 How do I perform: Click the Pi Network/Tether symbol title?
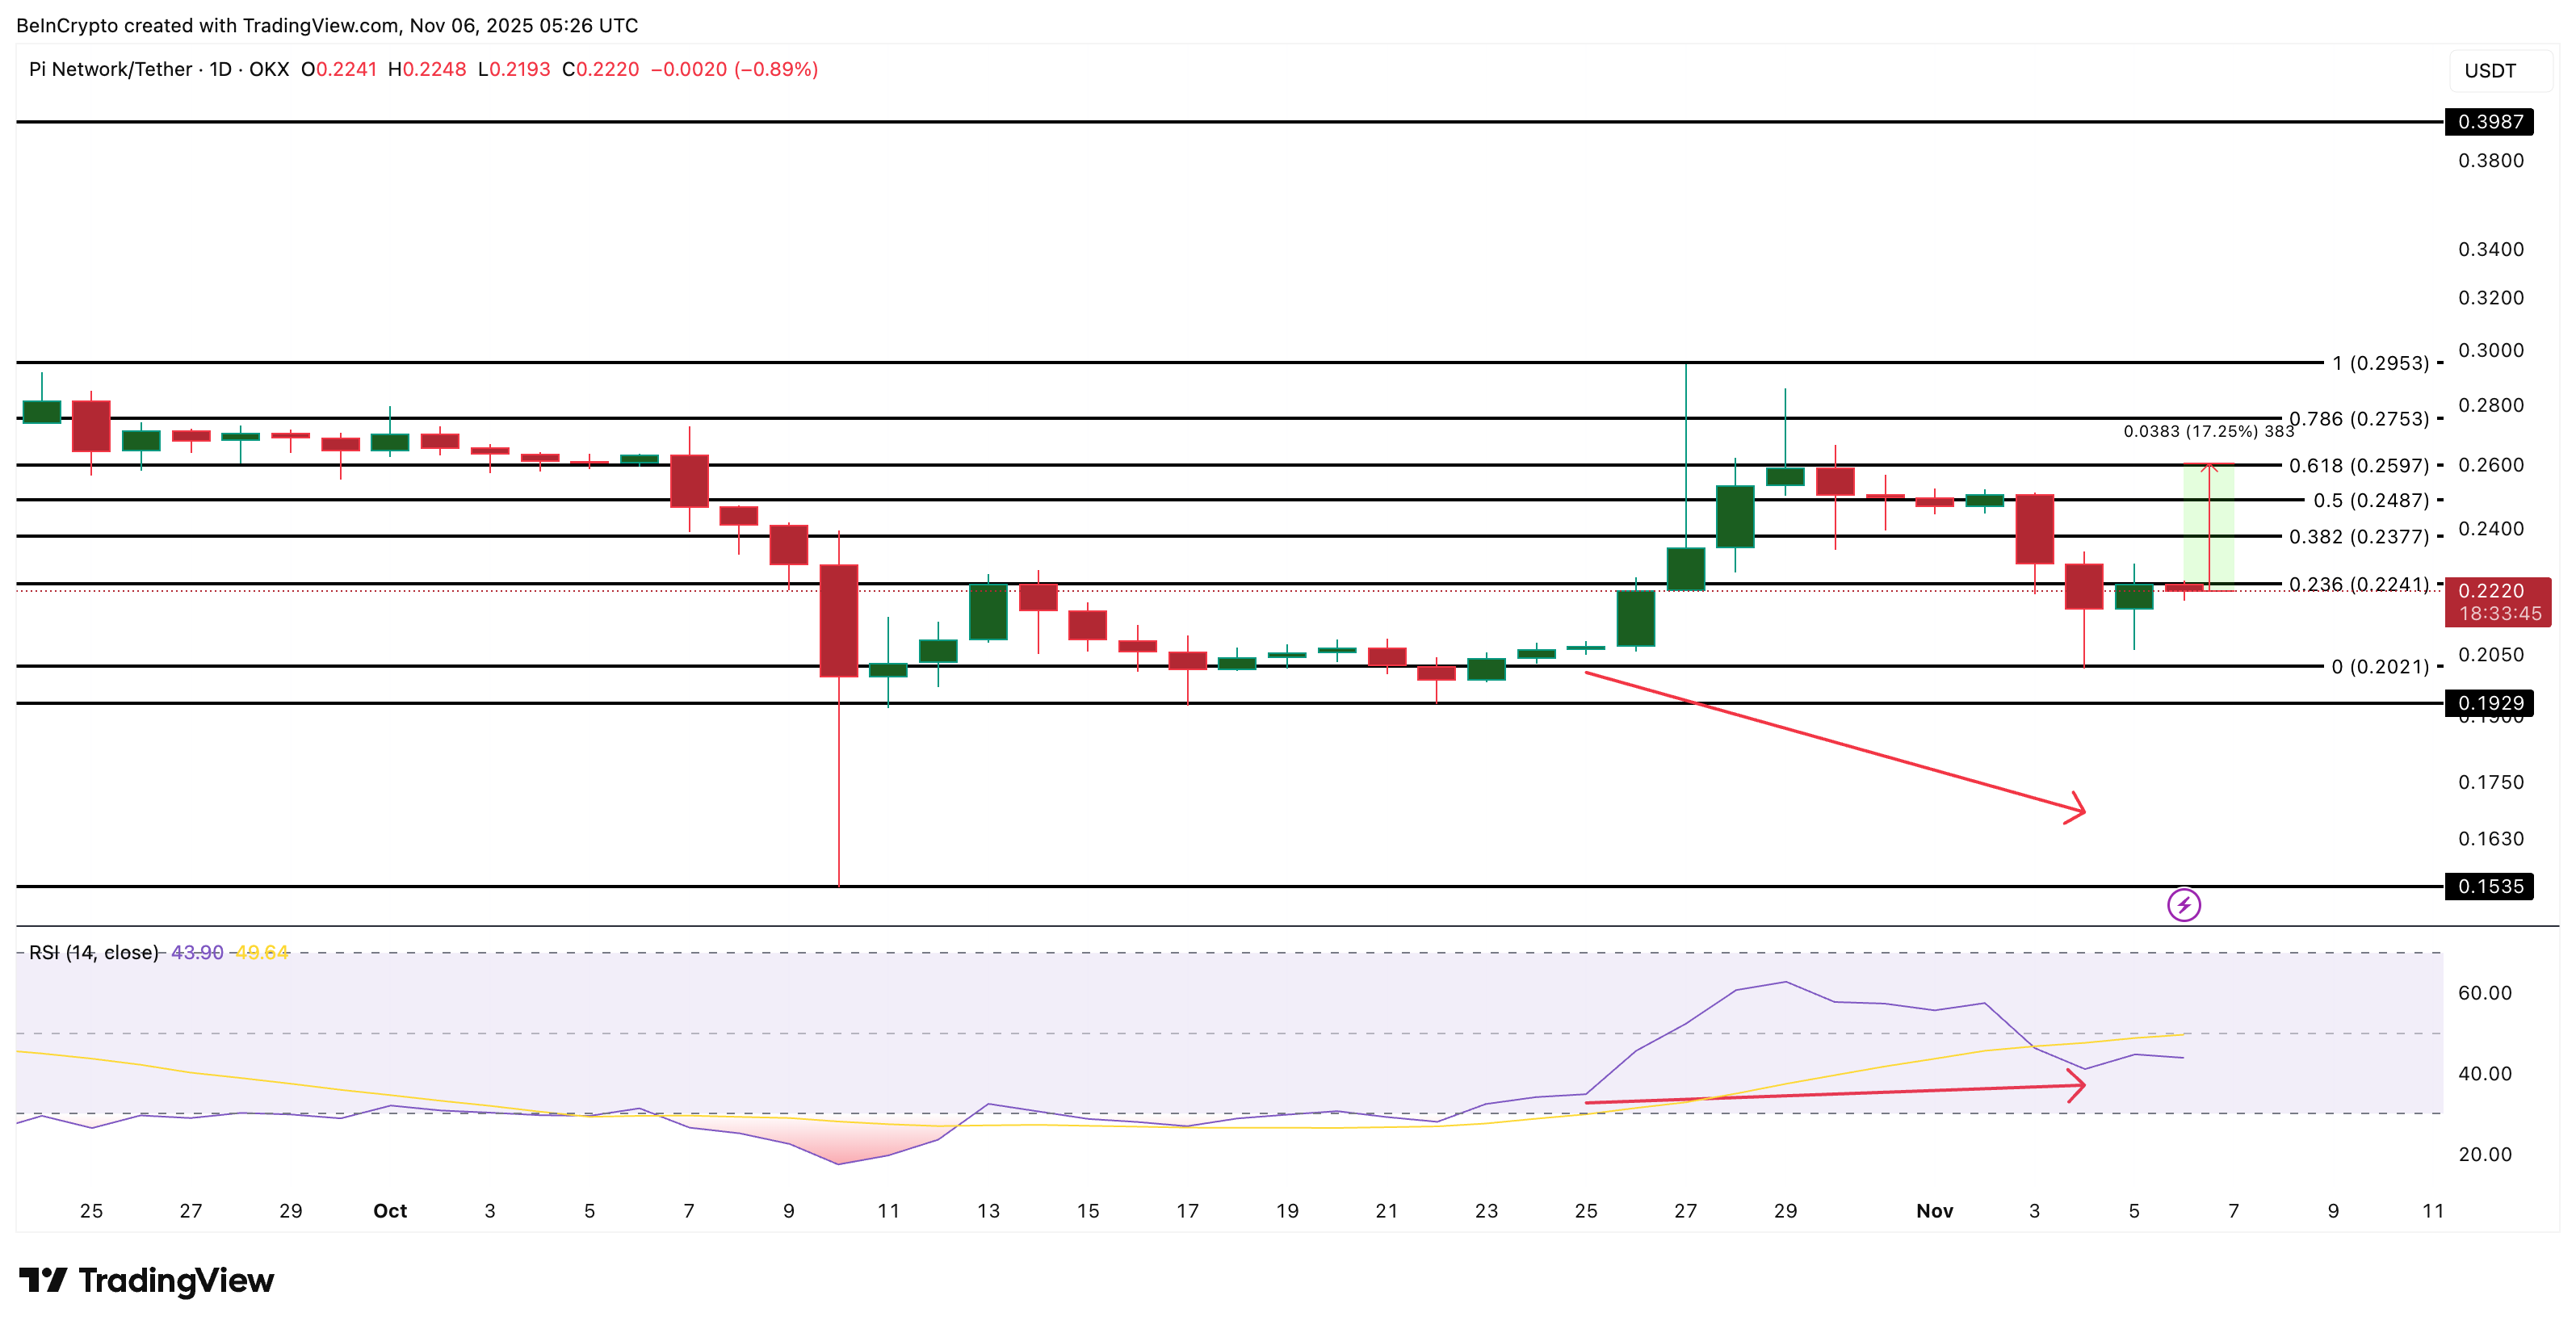pos(110,69)
